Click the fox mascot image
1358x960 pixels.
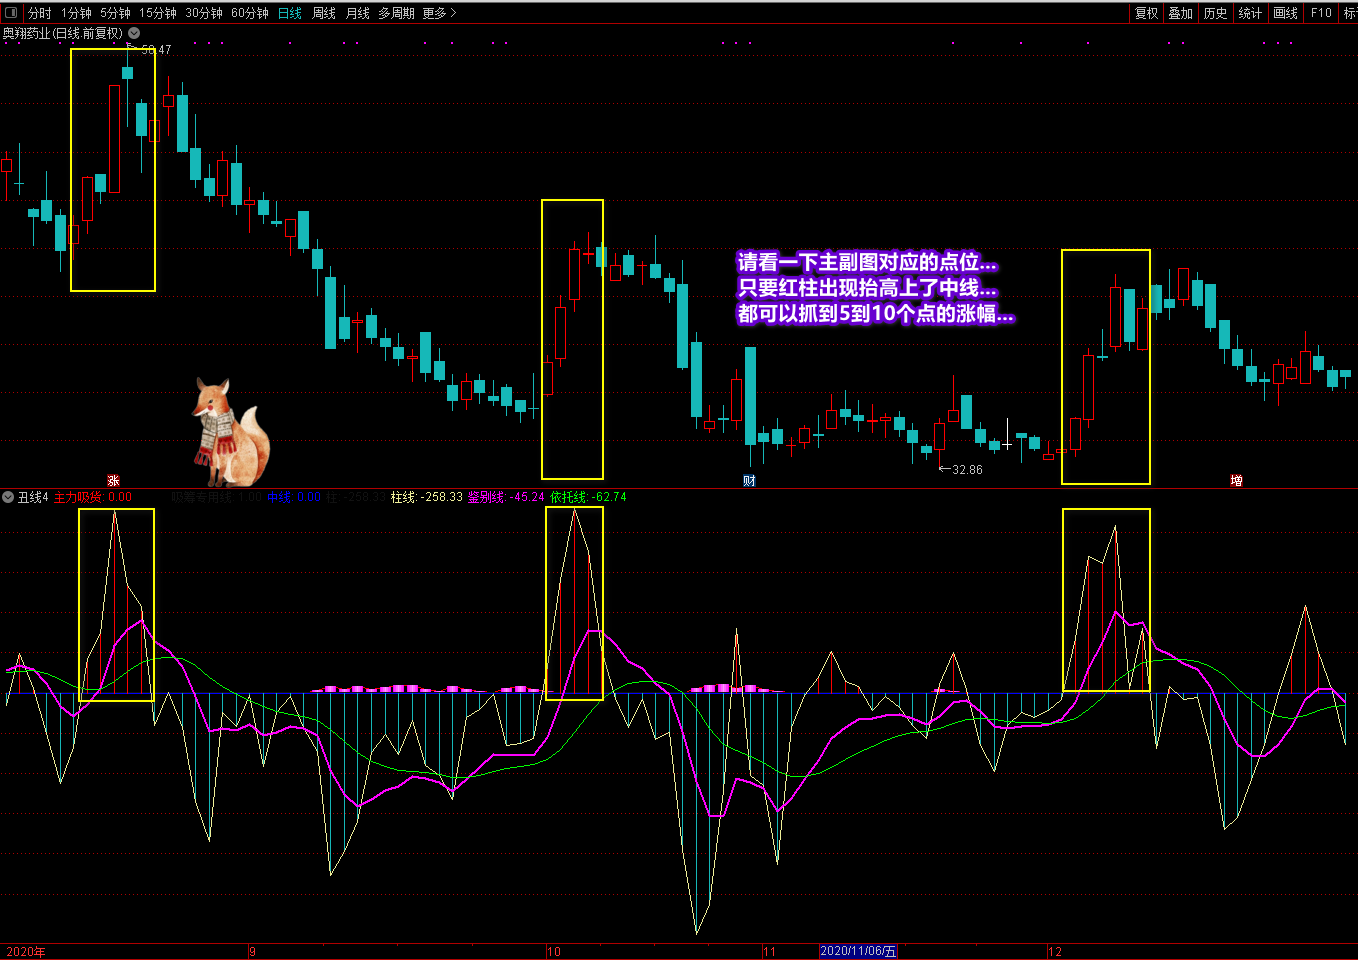[x=230, y=432]
